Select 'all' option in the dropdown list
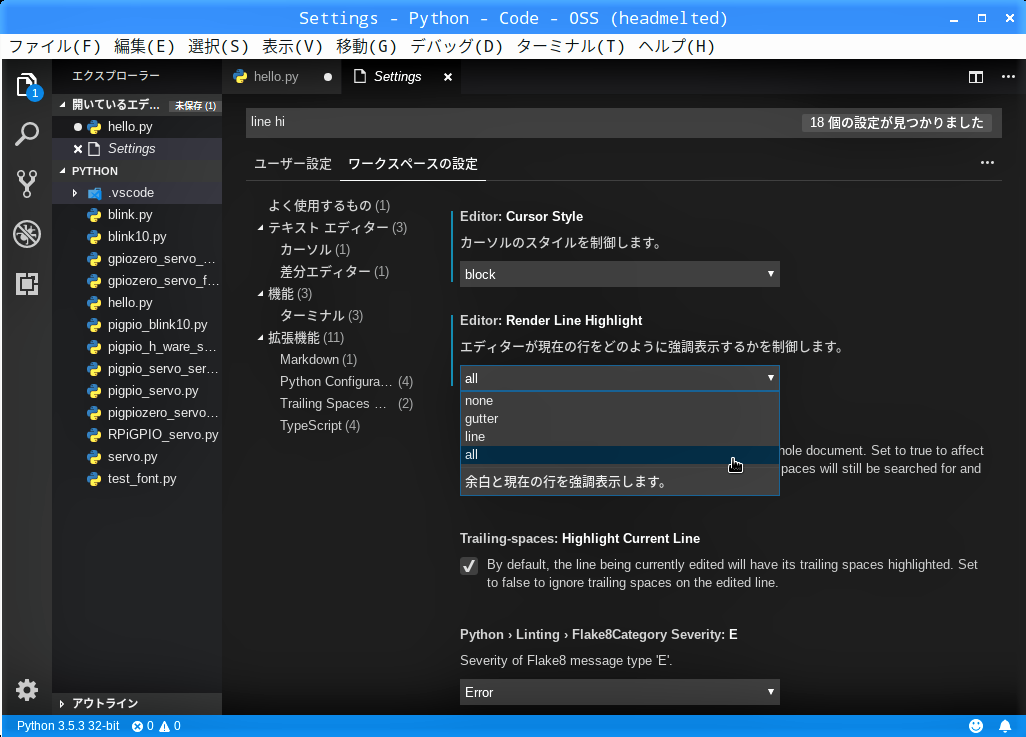1026x737 pixels. coord(620,455)
